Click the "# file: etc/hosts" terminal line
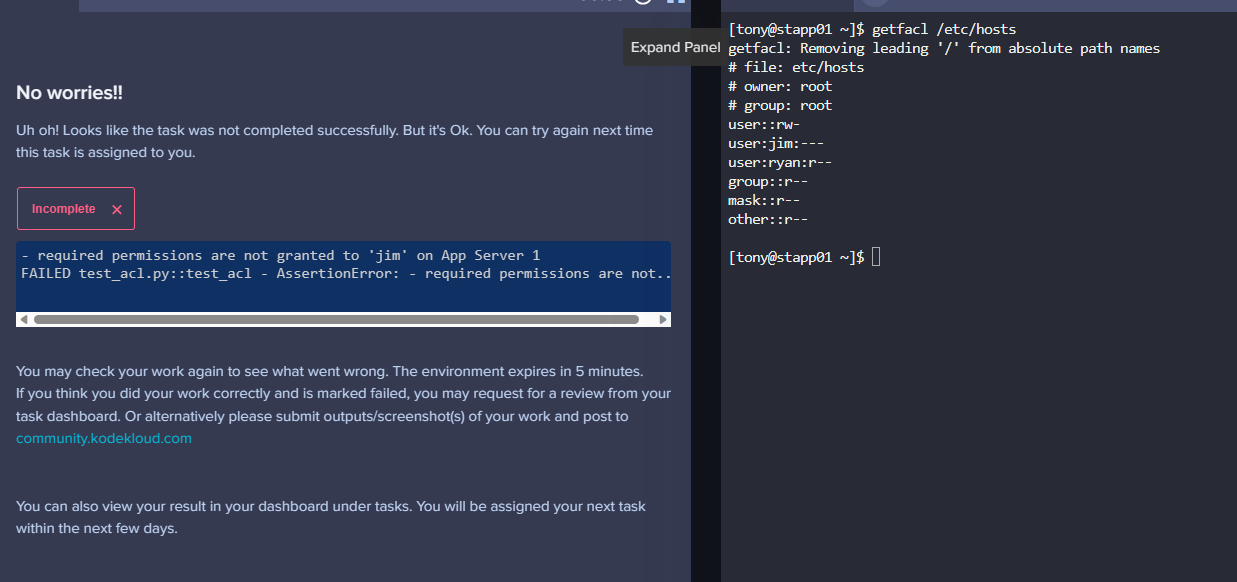Screen dimensions: 1237x582 click(796, 67)
